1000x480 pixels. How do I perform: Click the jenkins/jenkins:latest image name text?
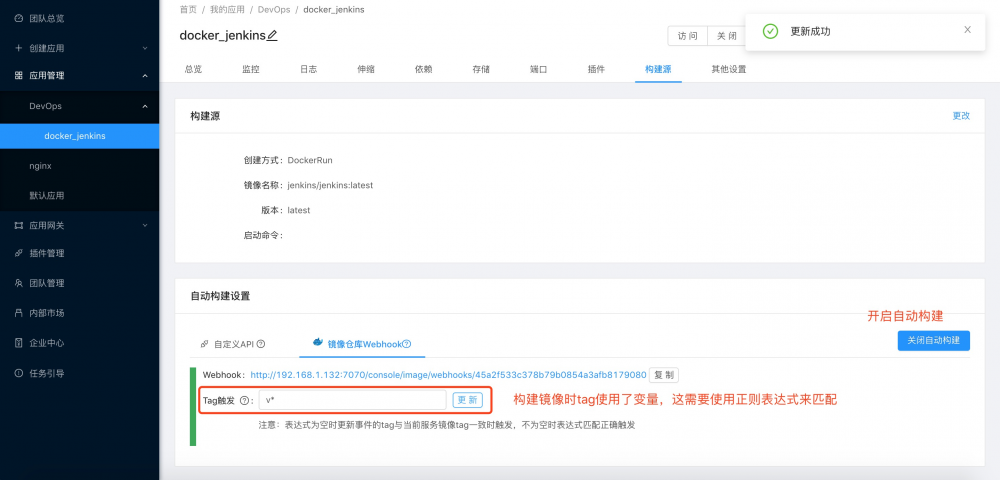[x=330, y=185]
